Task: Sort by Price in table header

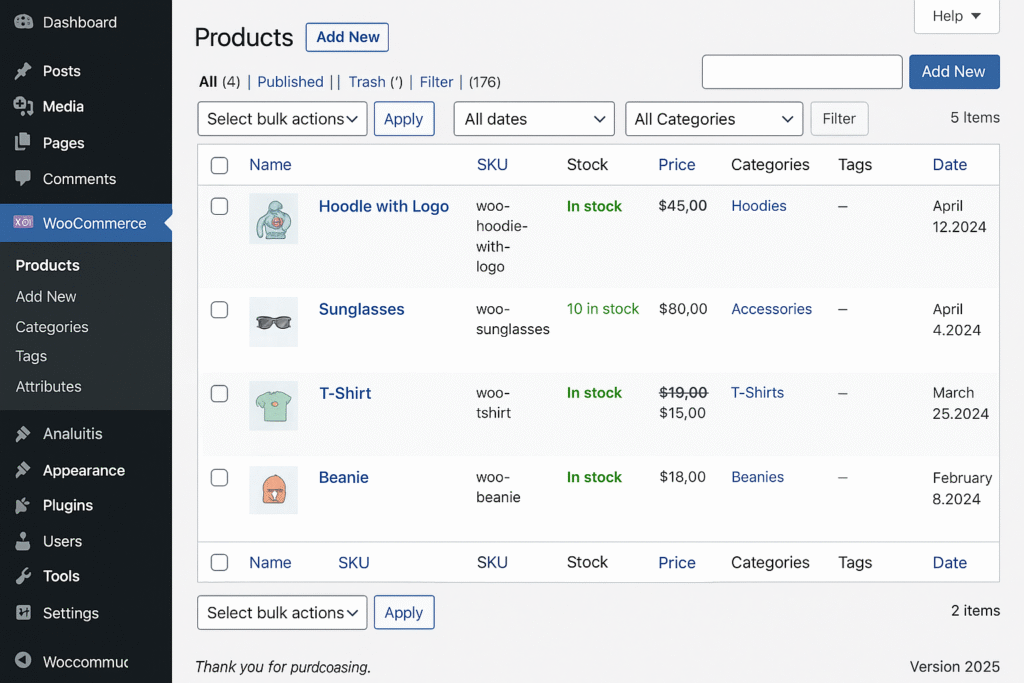Action: point(677,165)
